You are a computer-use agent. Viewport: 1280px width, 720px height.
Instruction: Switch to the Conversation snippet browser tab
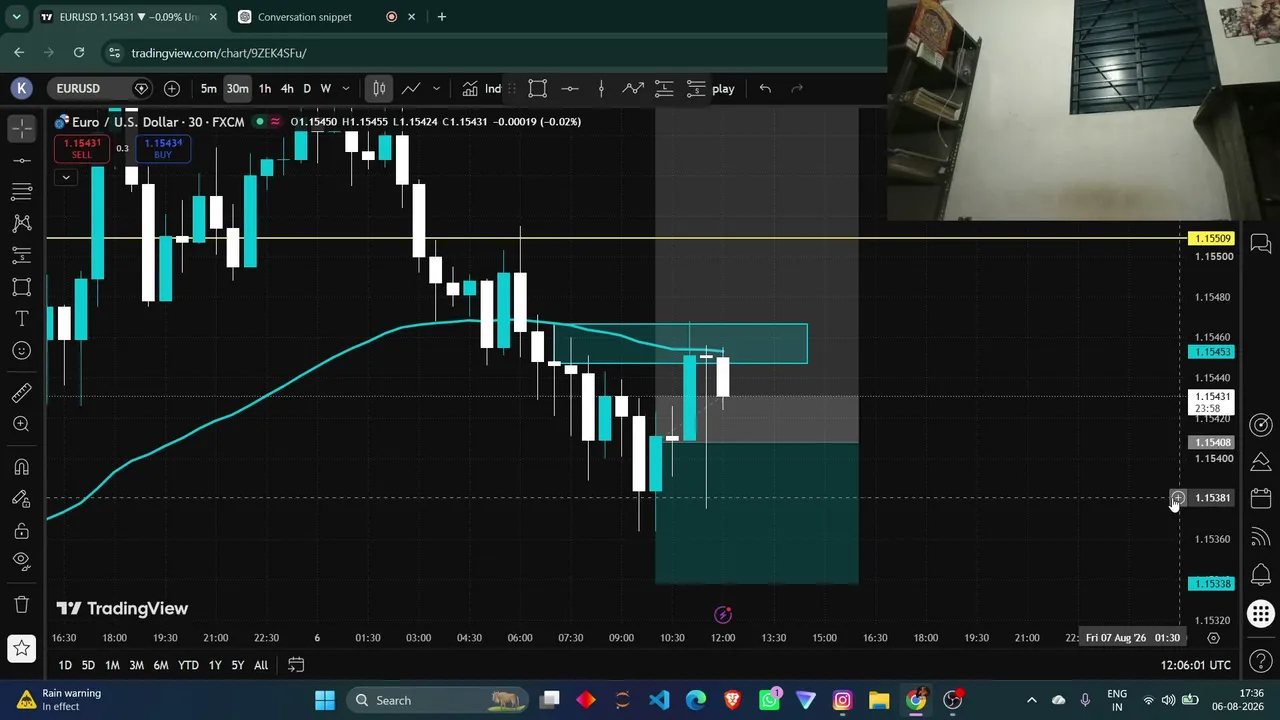point(305,17)
